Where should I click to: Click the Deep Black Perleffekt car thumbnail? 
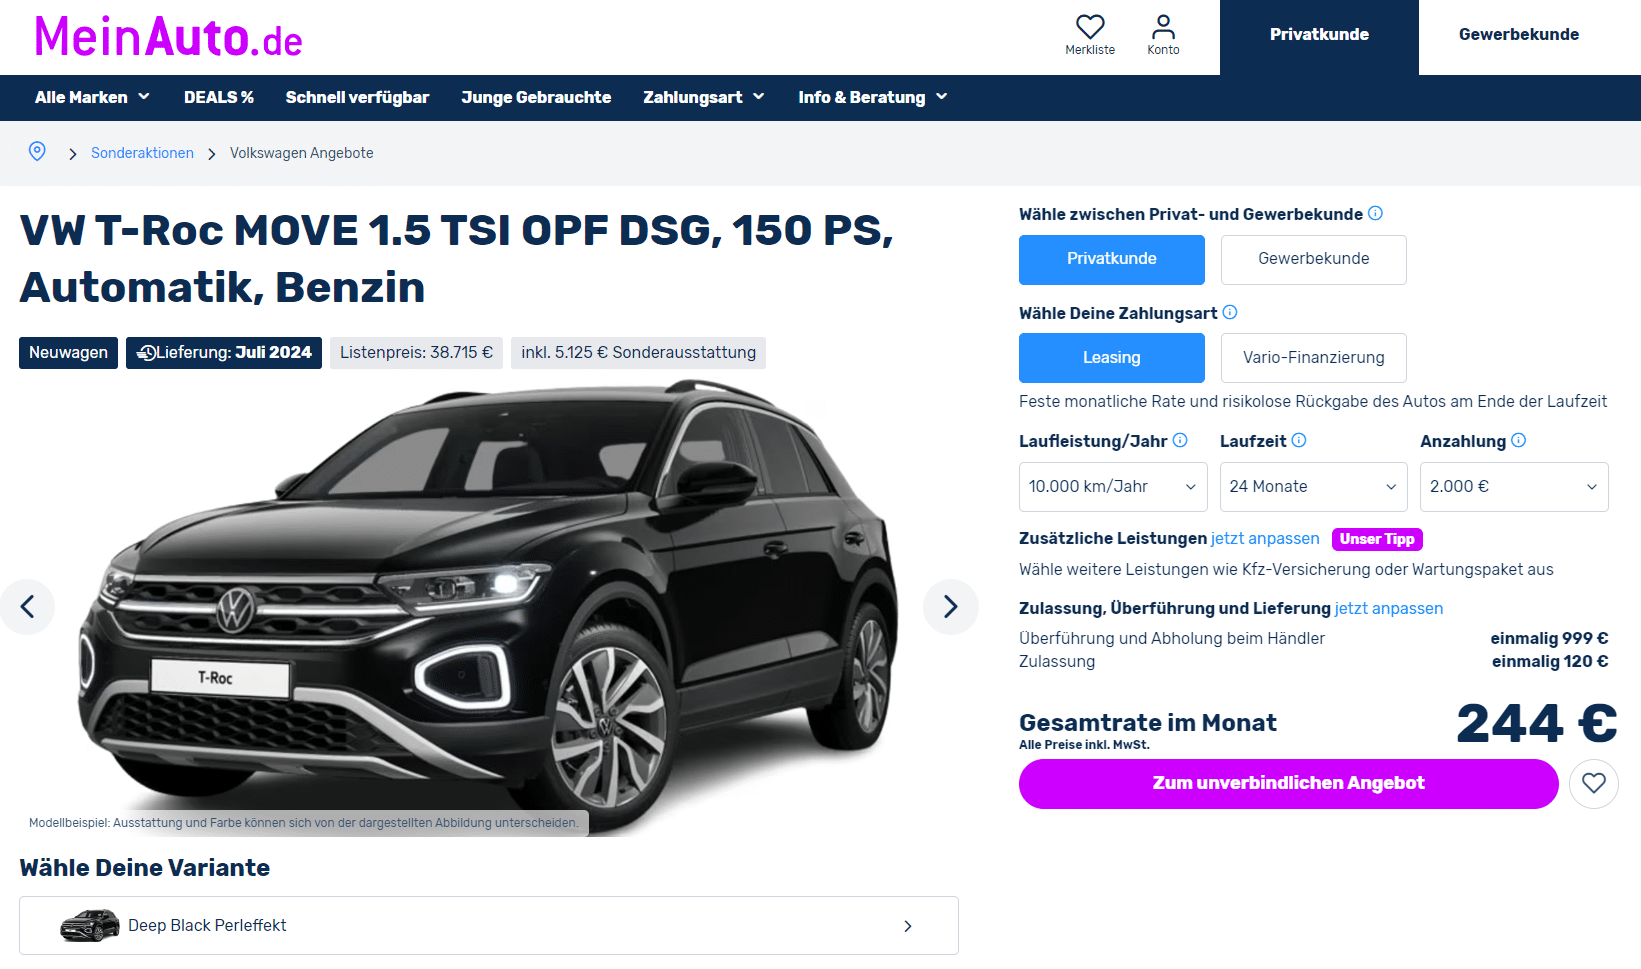pyautogui.click(x=90, y=925)
